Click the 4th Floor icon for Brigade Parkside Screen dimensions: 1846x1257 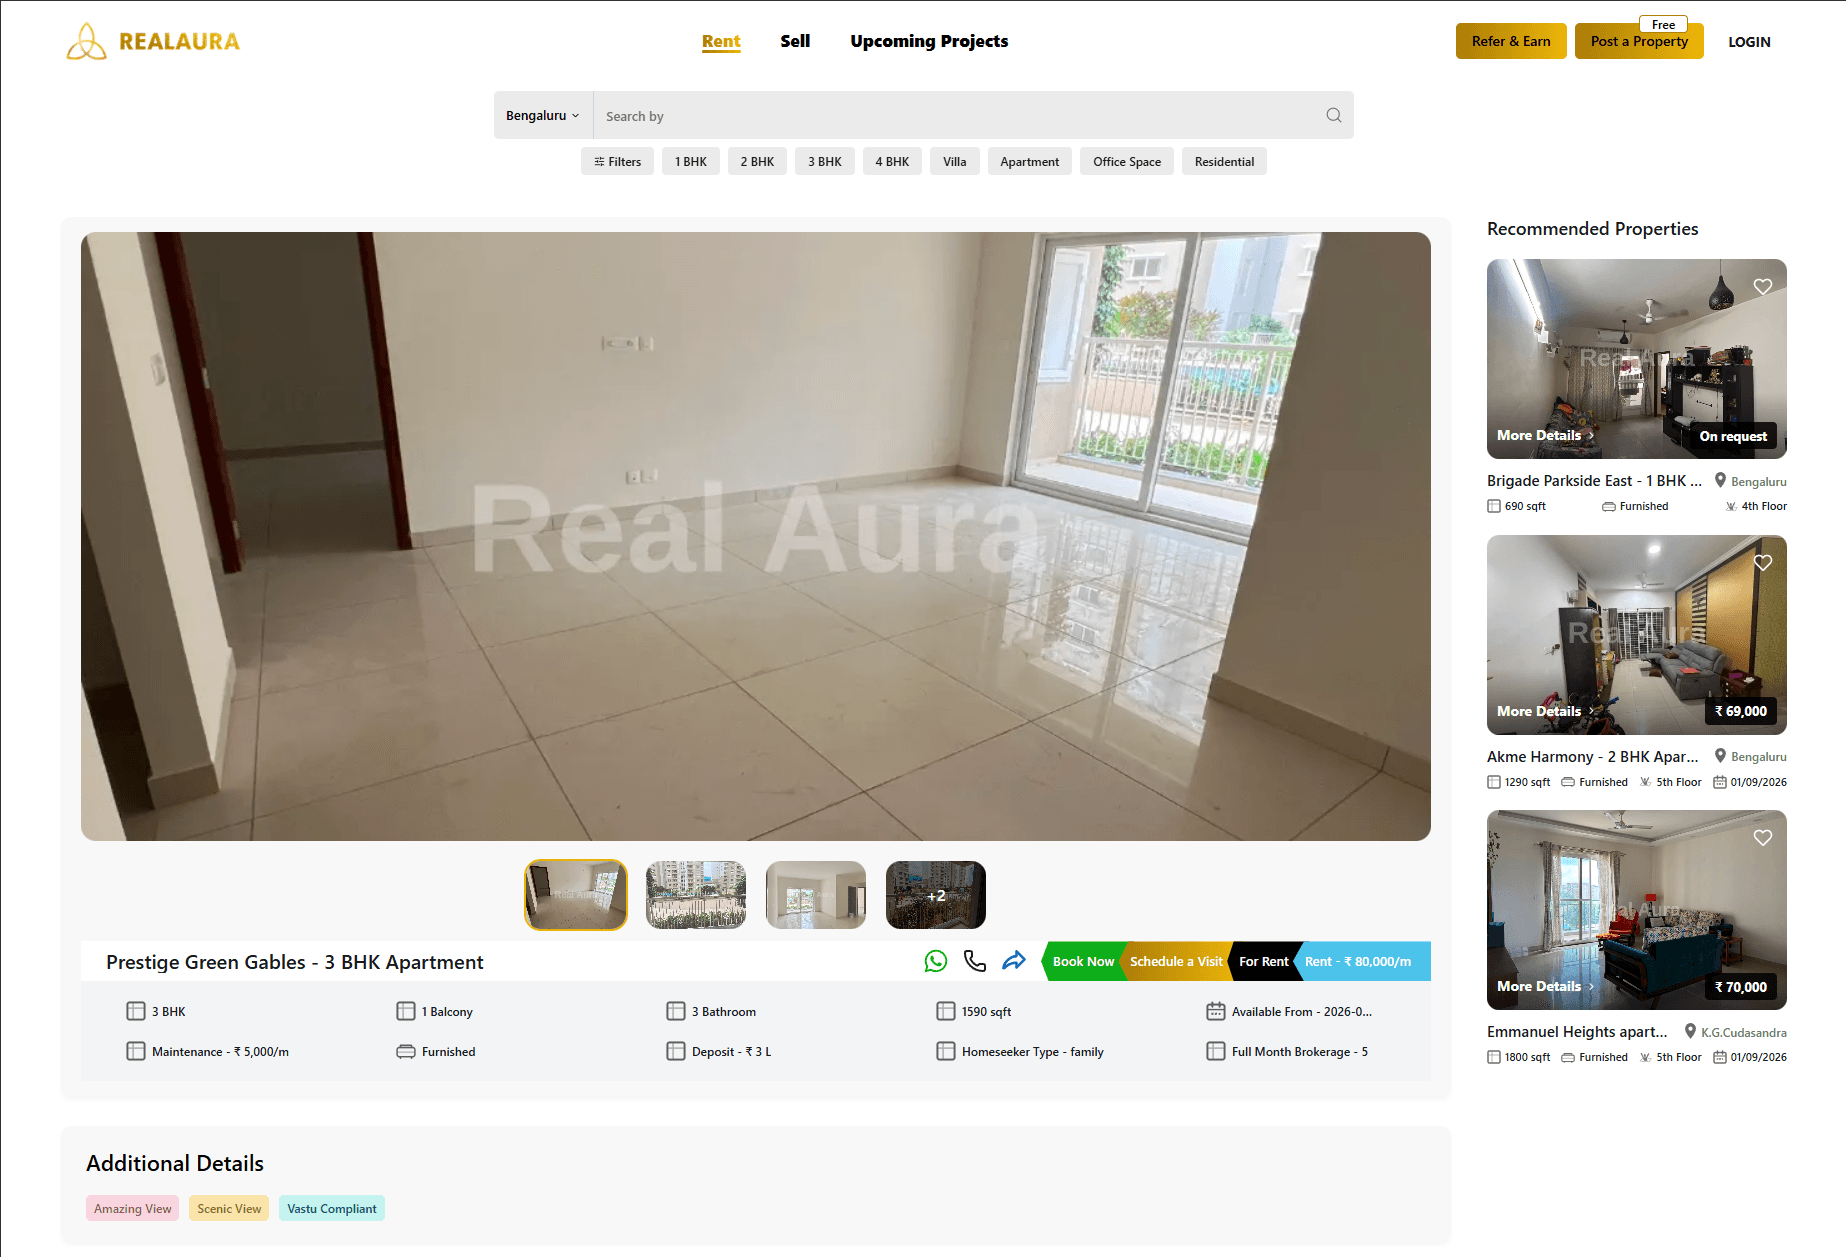pyautogui.click(x=1731, y=506)
